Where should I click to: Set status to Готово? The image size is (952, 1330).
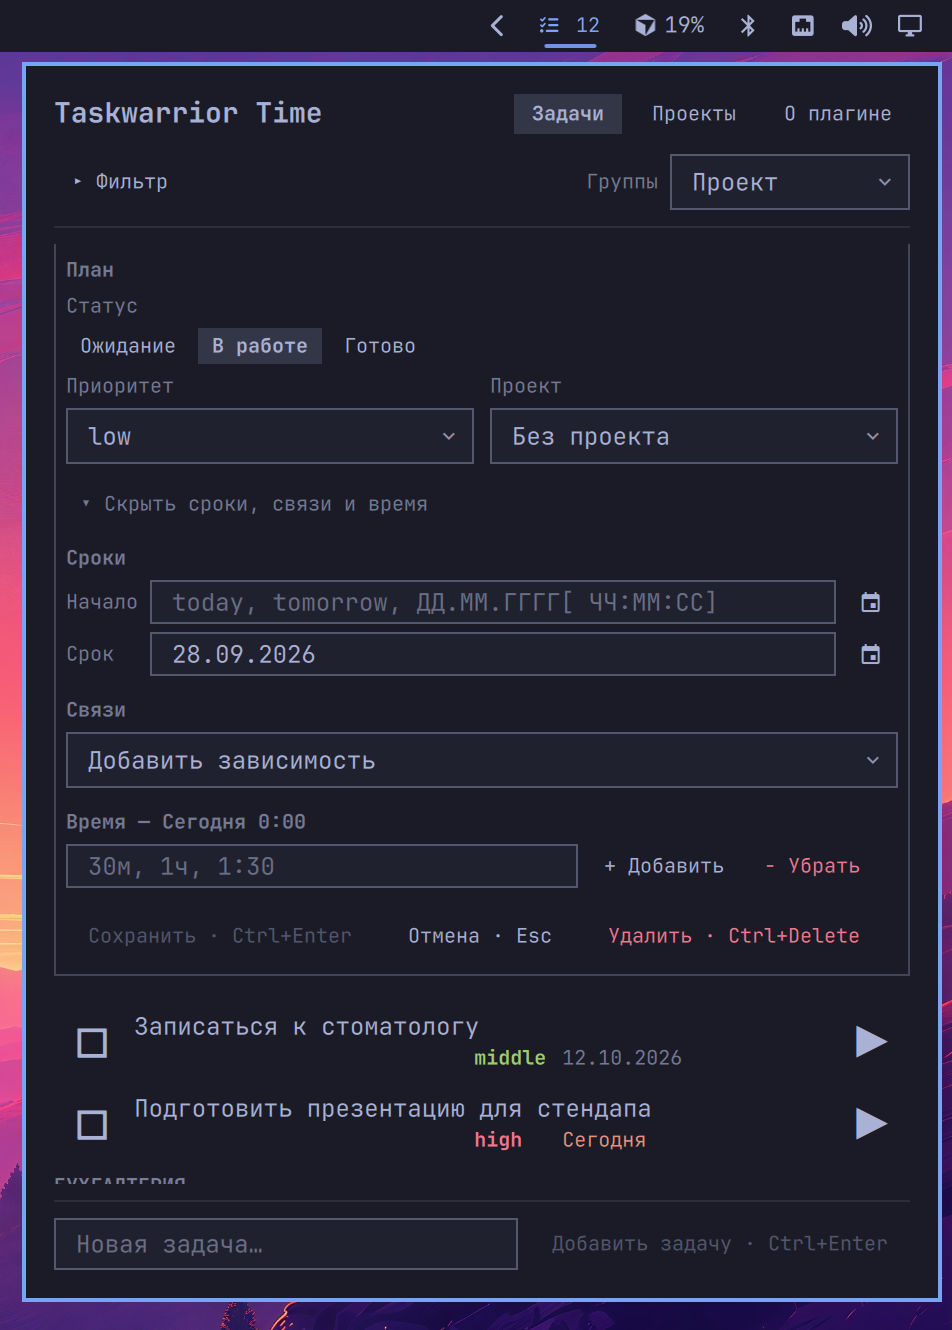pos(380,346)
